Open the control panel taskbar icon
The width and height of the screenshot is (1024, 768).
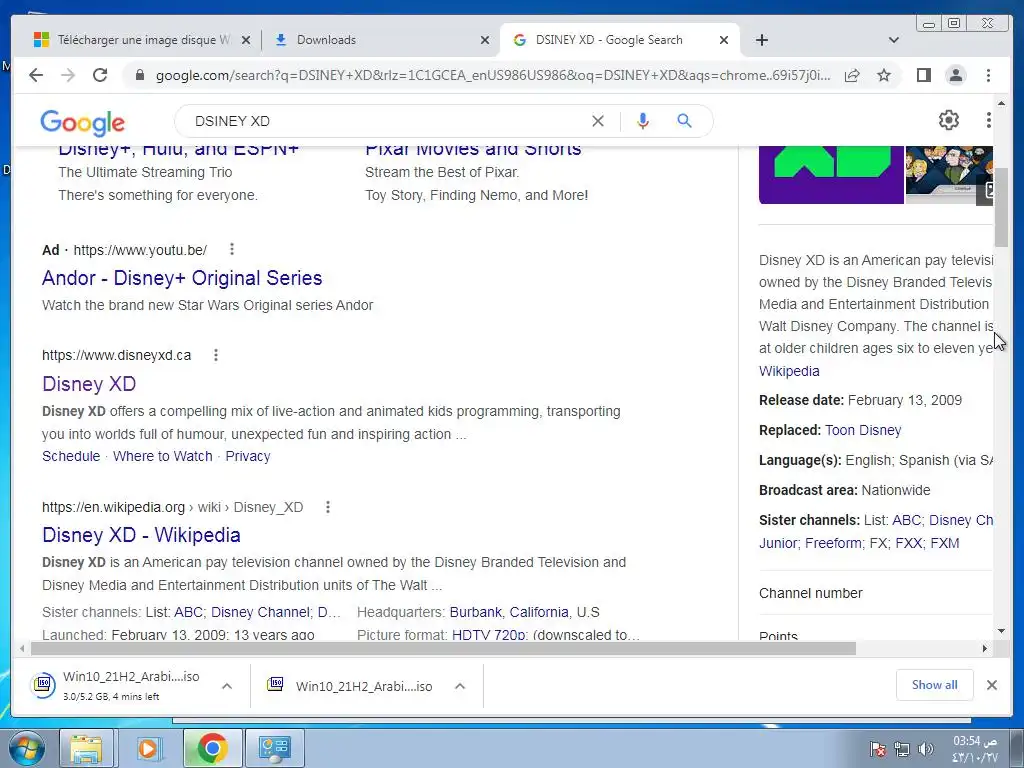coord(274,748)
